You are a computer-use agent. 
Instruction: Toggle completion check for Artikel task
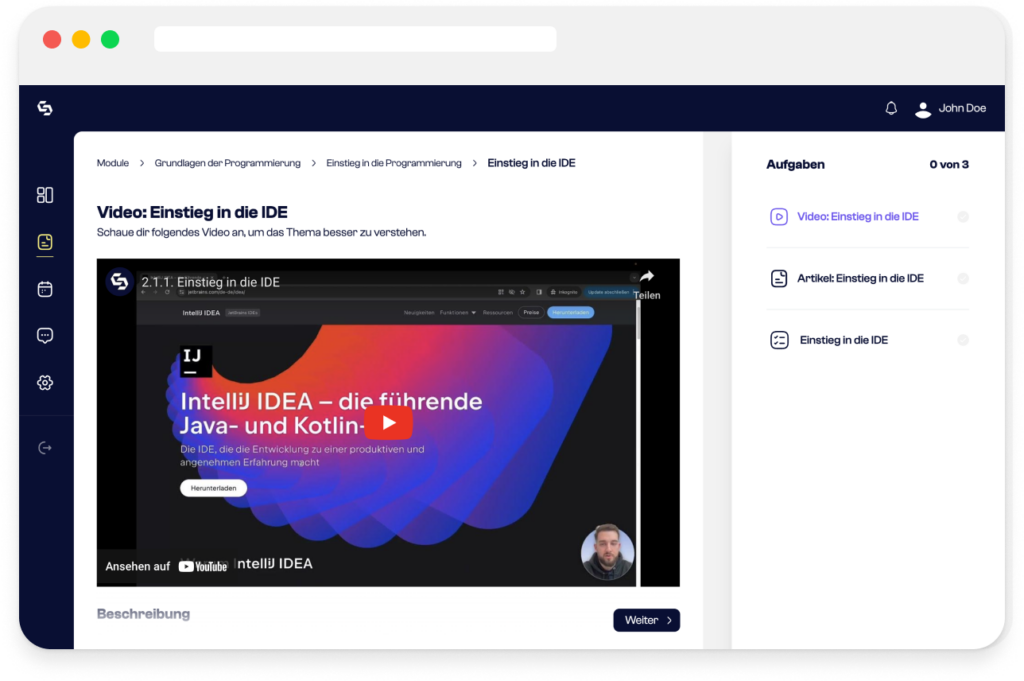point(963,279)
